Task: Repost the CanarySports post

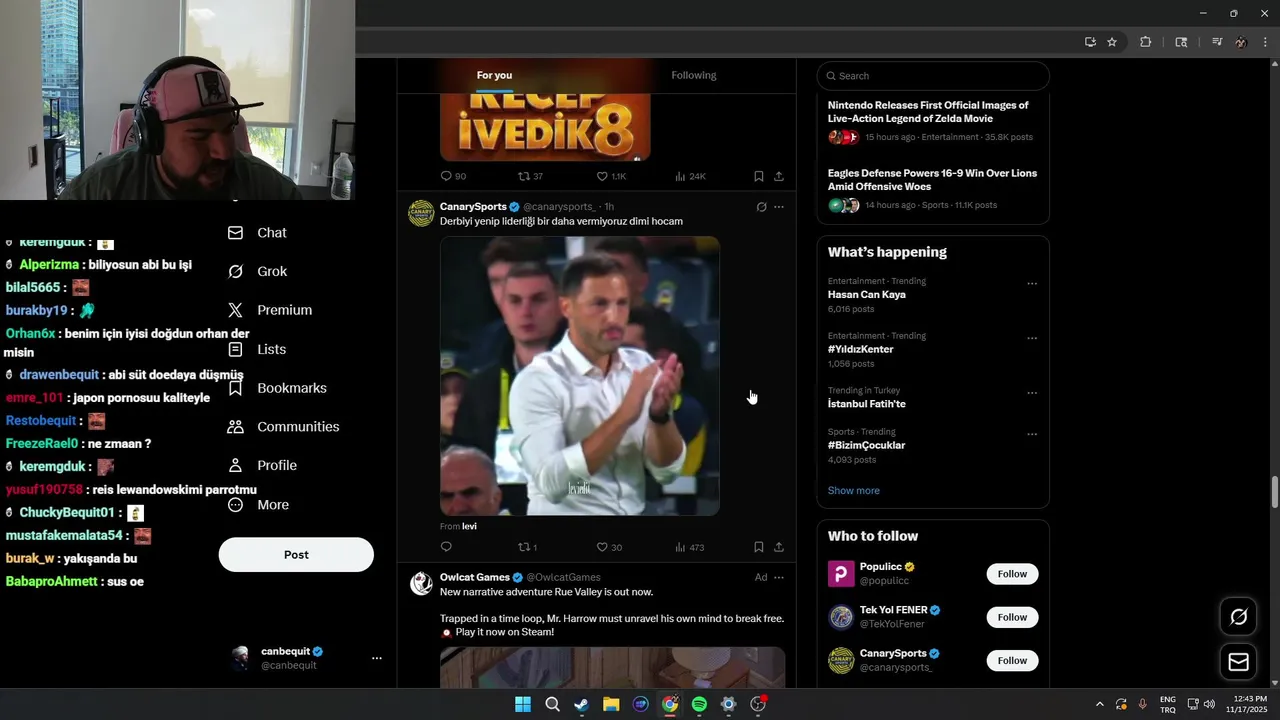Action: click(527, 547)
